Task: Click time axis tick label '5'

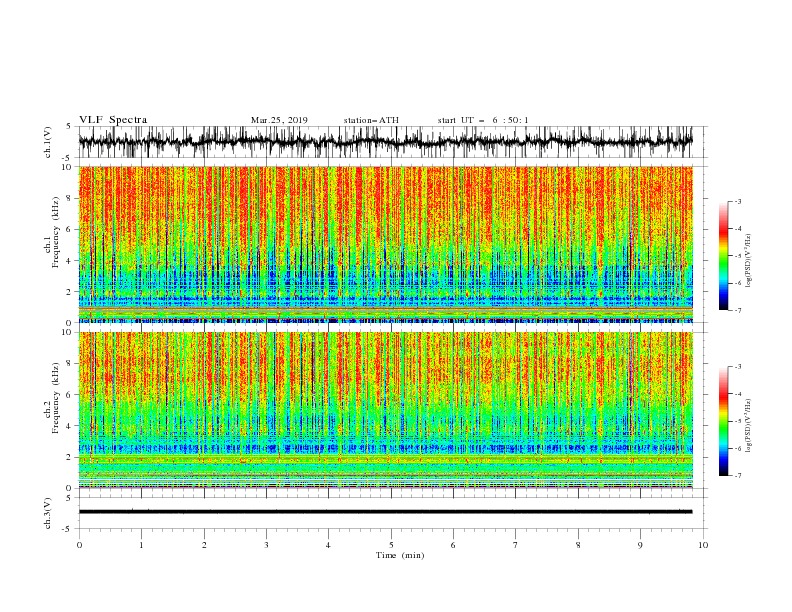Action: coord(391,545)
